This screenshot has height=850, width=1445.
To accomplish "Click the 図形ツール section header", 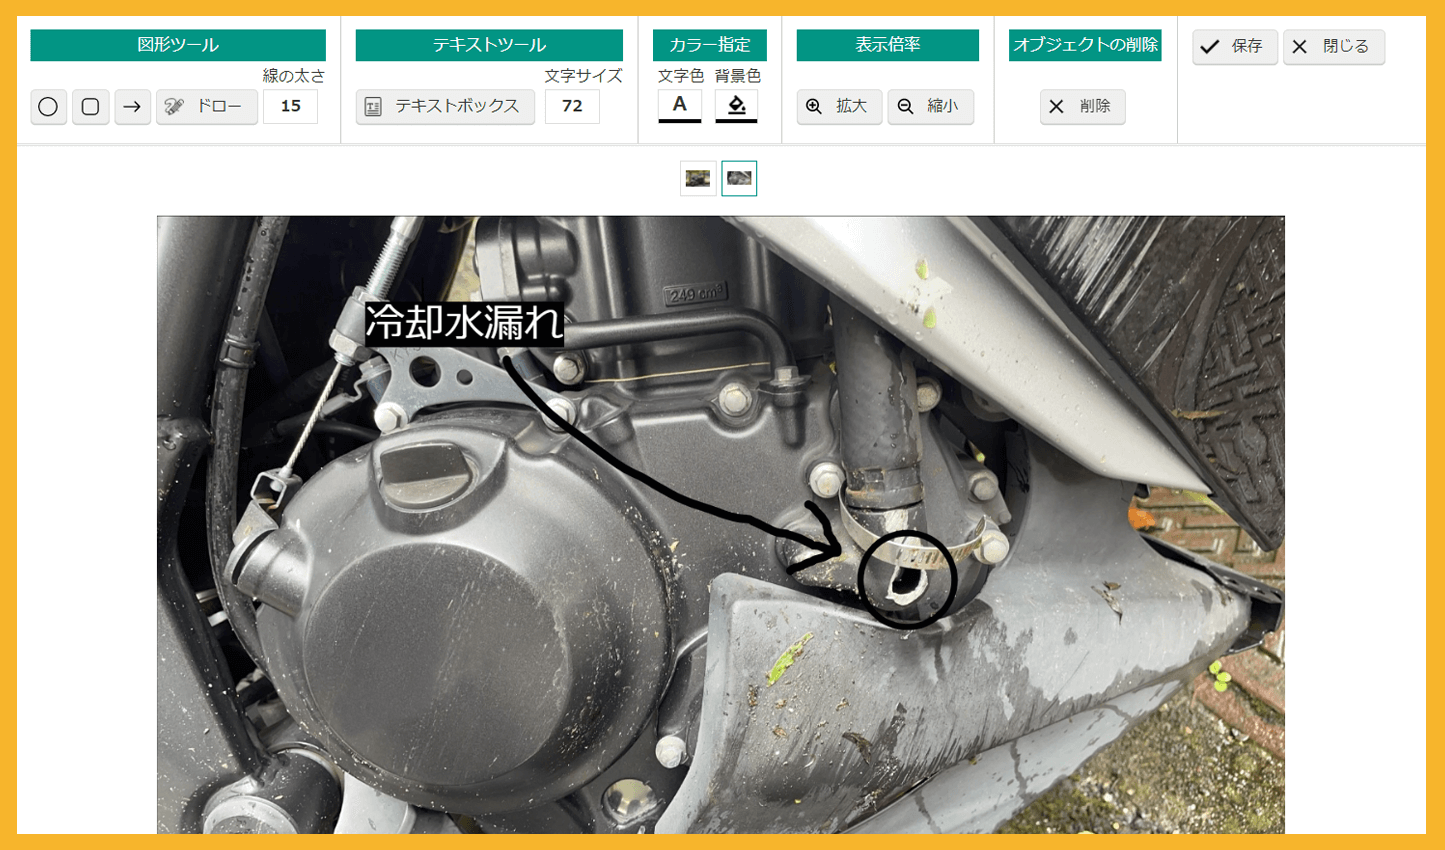I will (178, 45).
